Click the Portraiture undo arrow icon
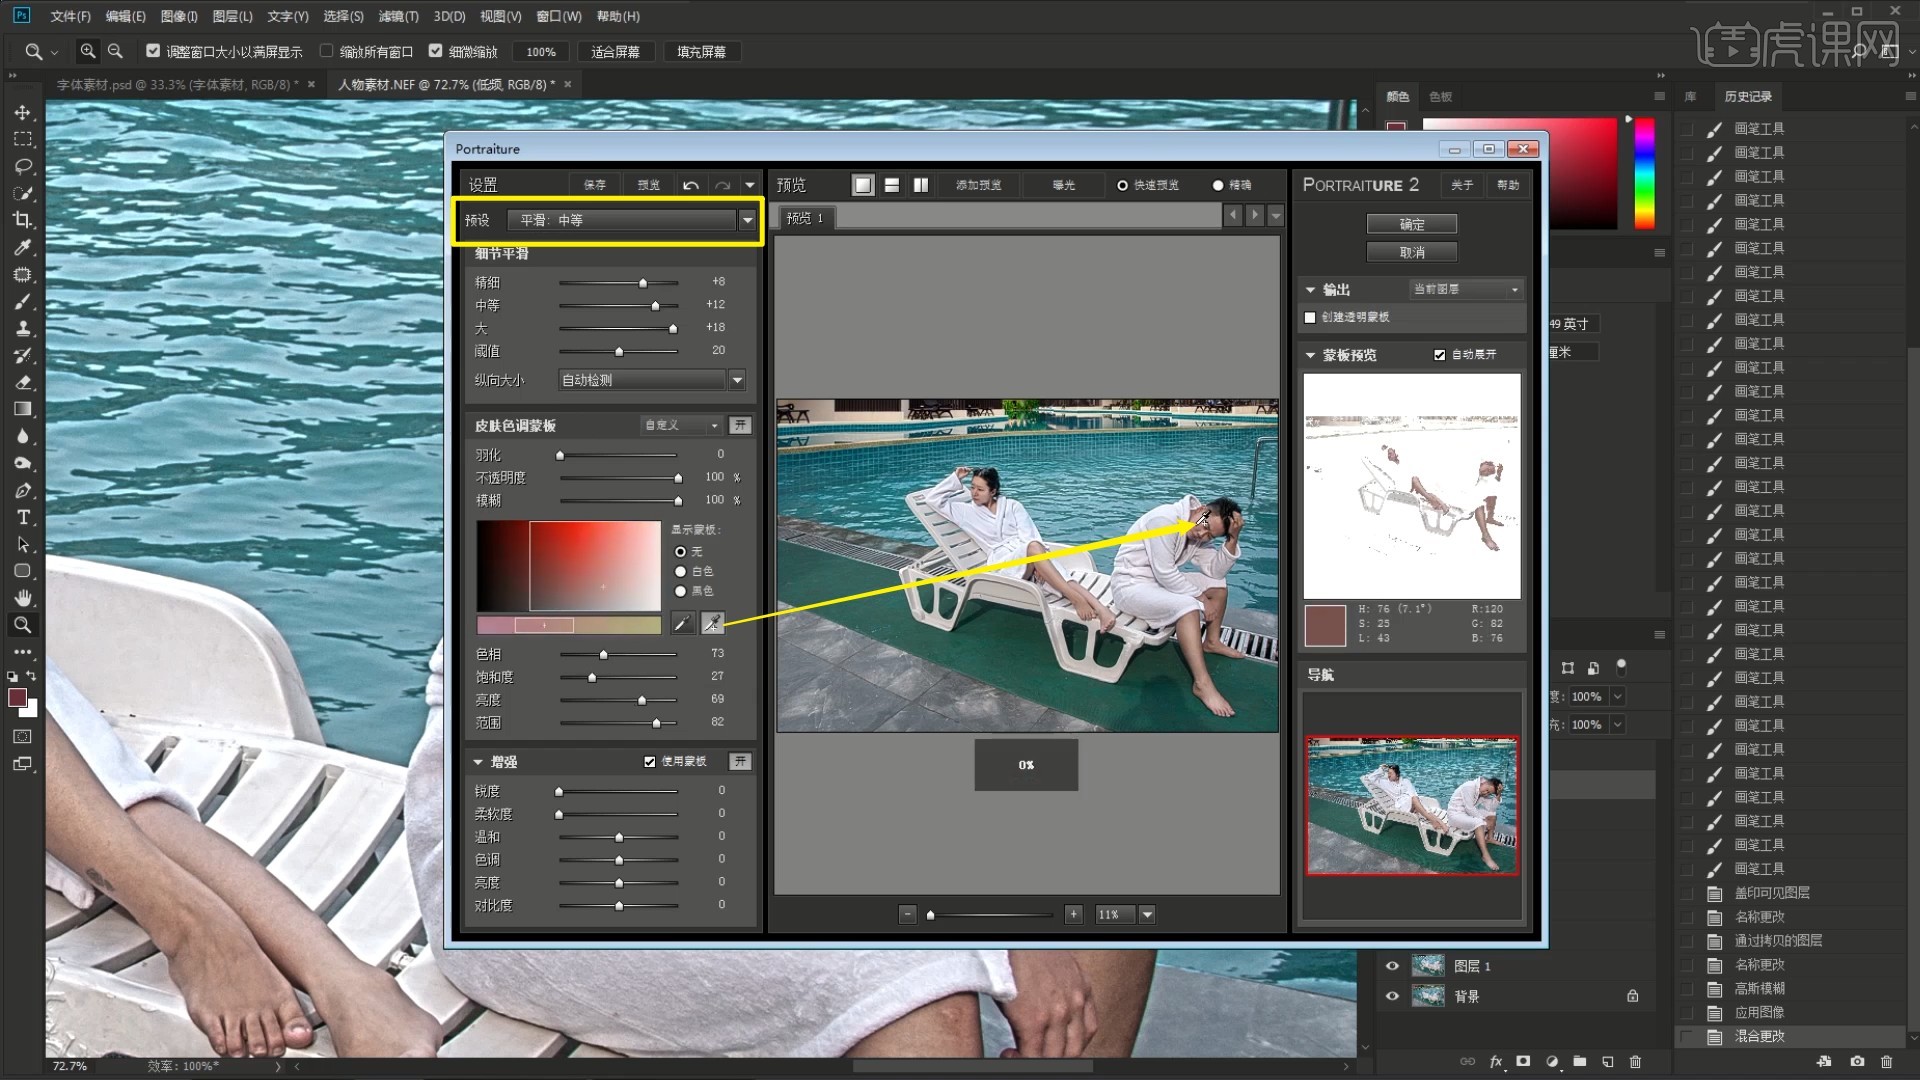 point(691,185)
